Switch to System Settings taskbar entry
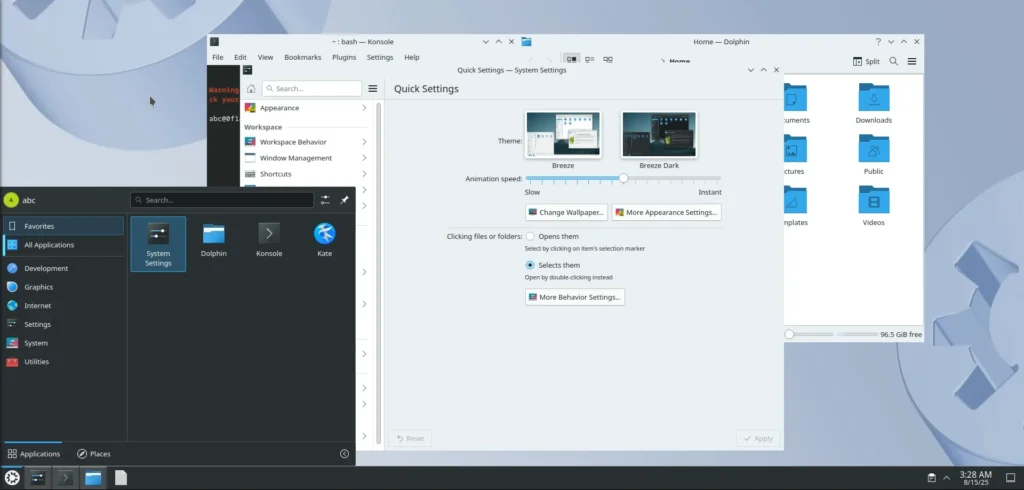 37,478
